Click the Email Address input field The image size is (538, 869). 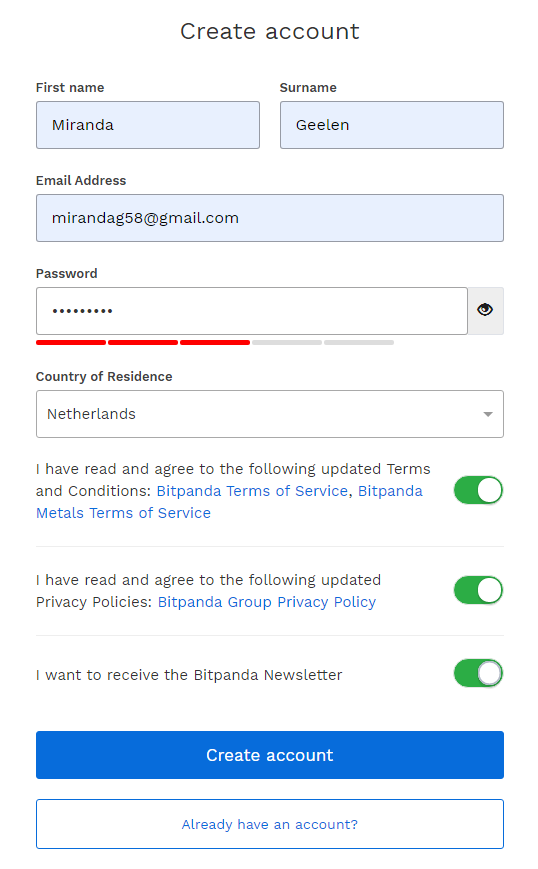click(270, 218)
